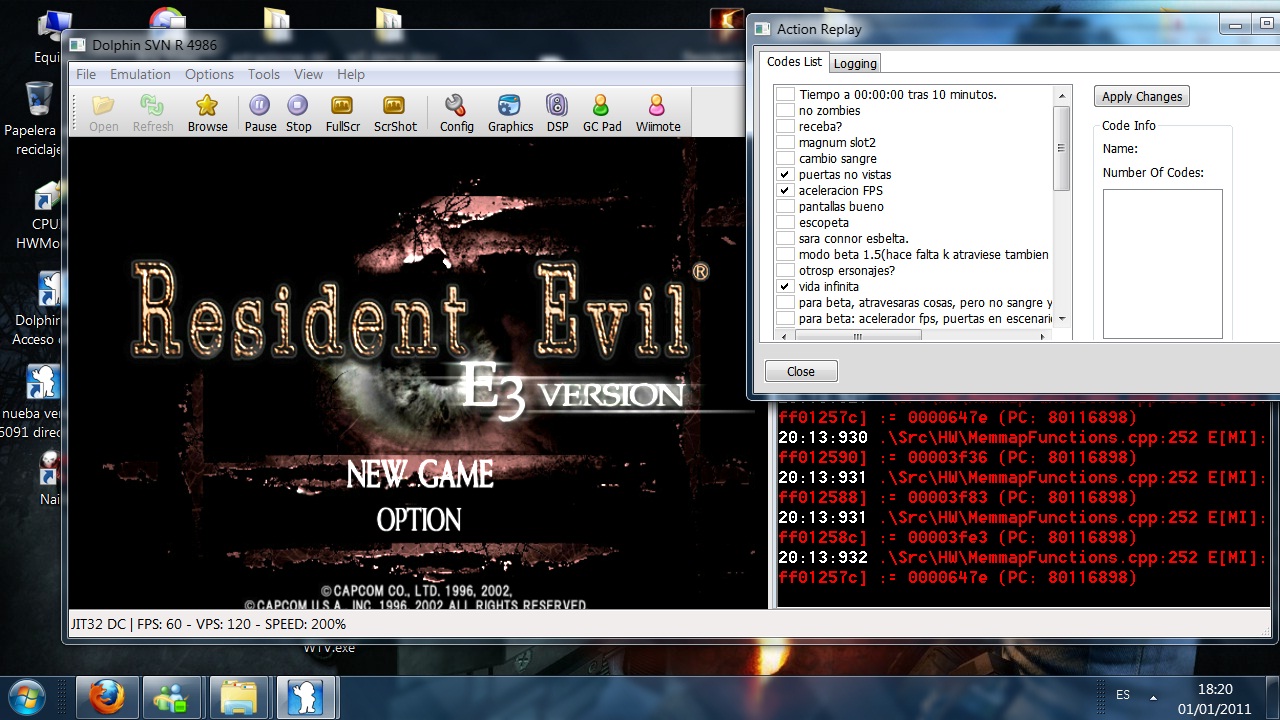Image resolution: width=1280 pixels, height=720 pixels.
Task: Switch to fullscreen with FullScr icon
Action: click(x=342, y=112)
